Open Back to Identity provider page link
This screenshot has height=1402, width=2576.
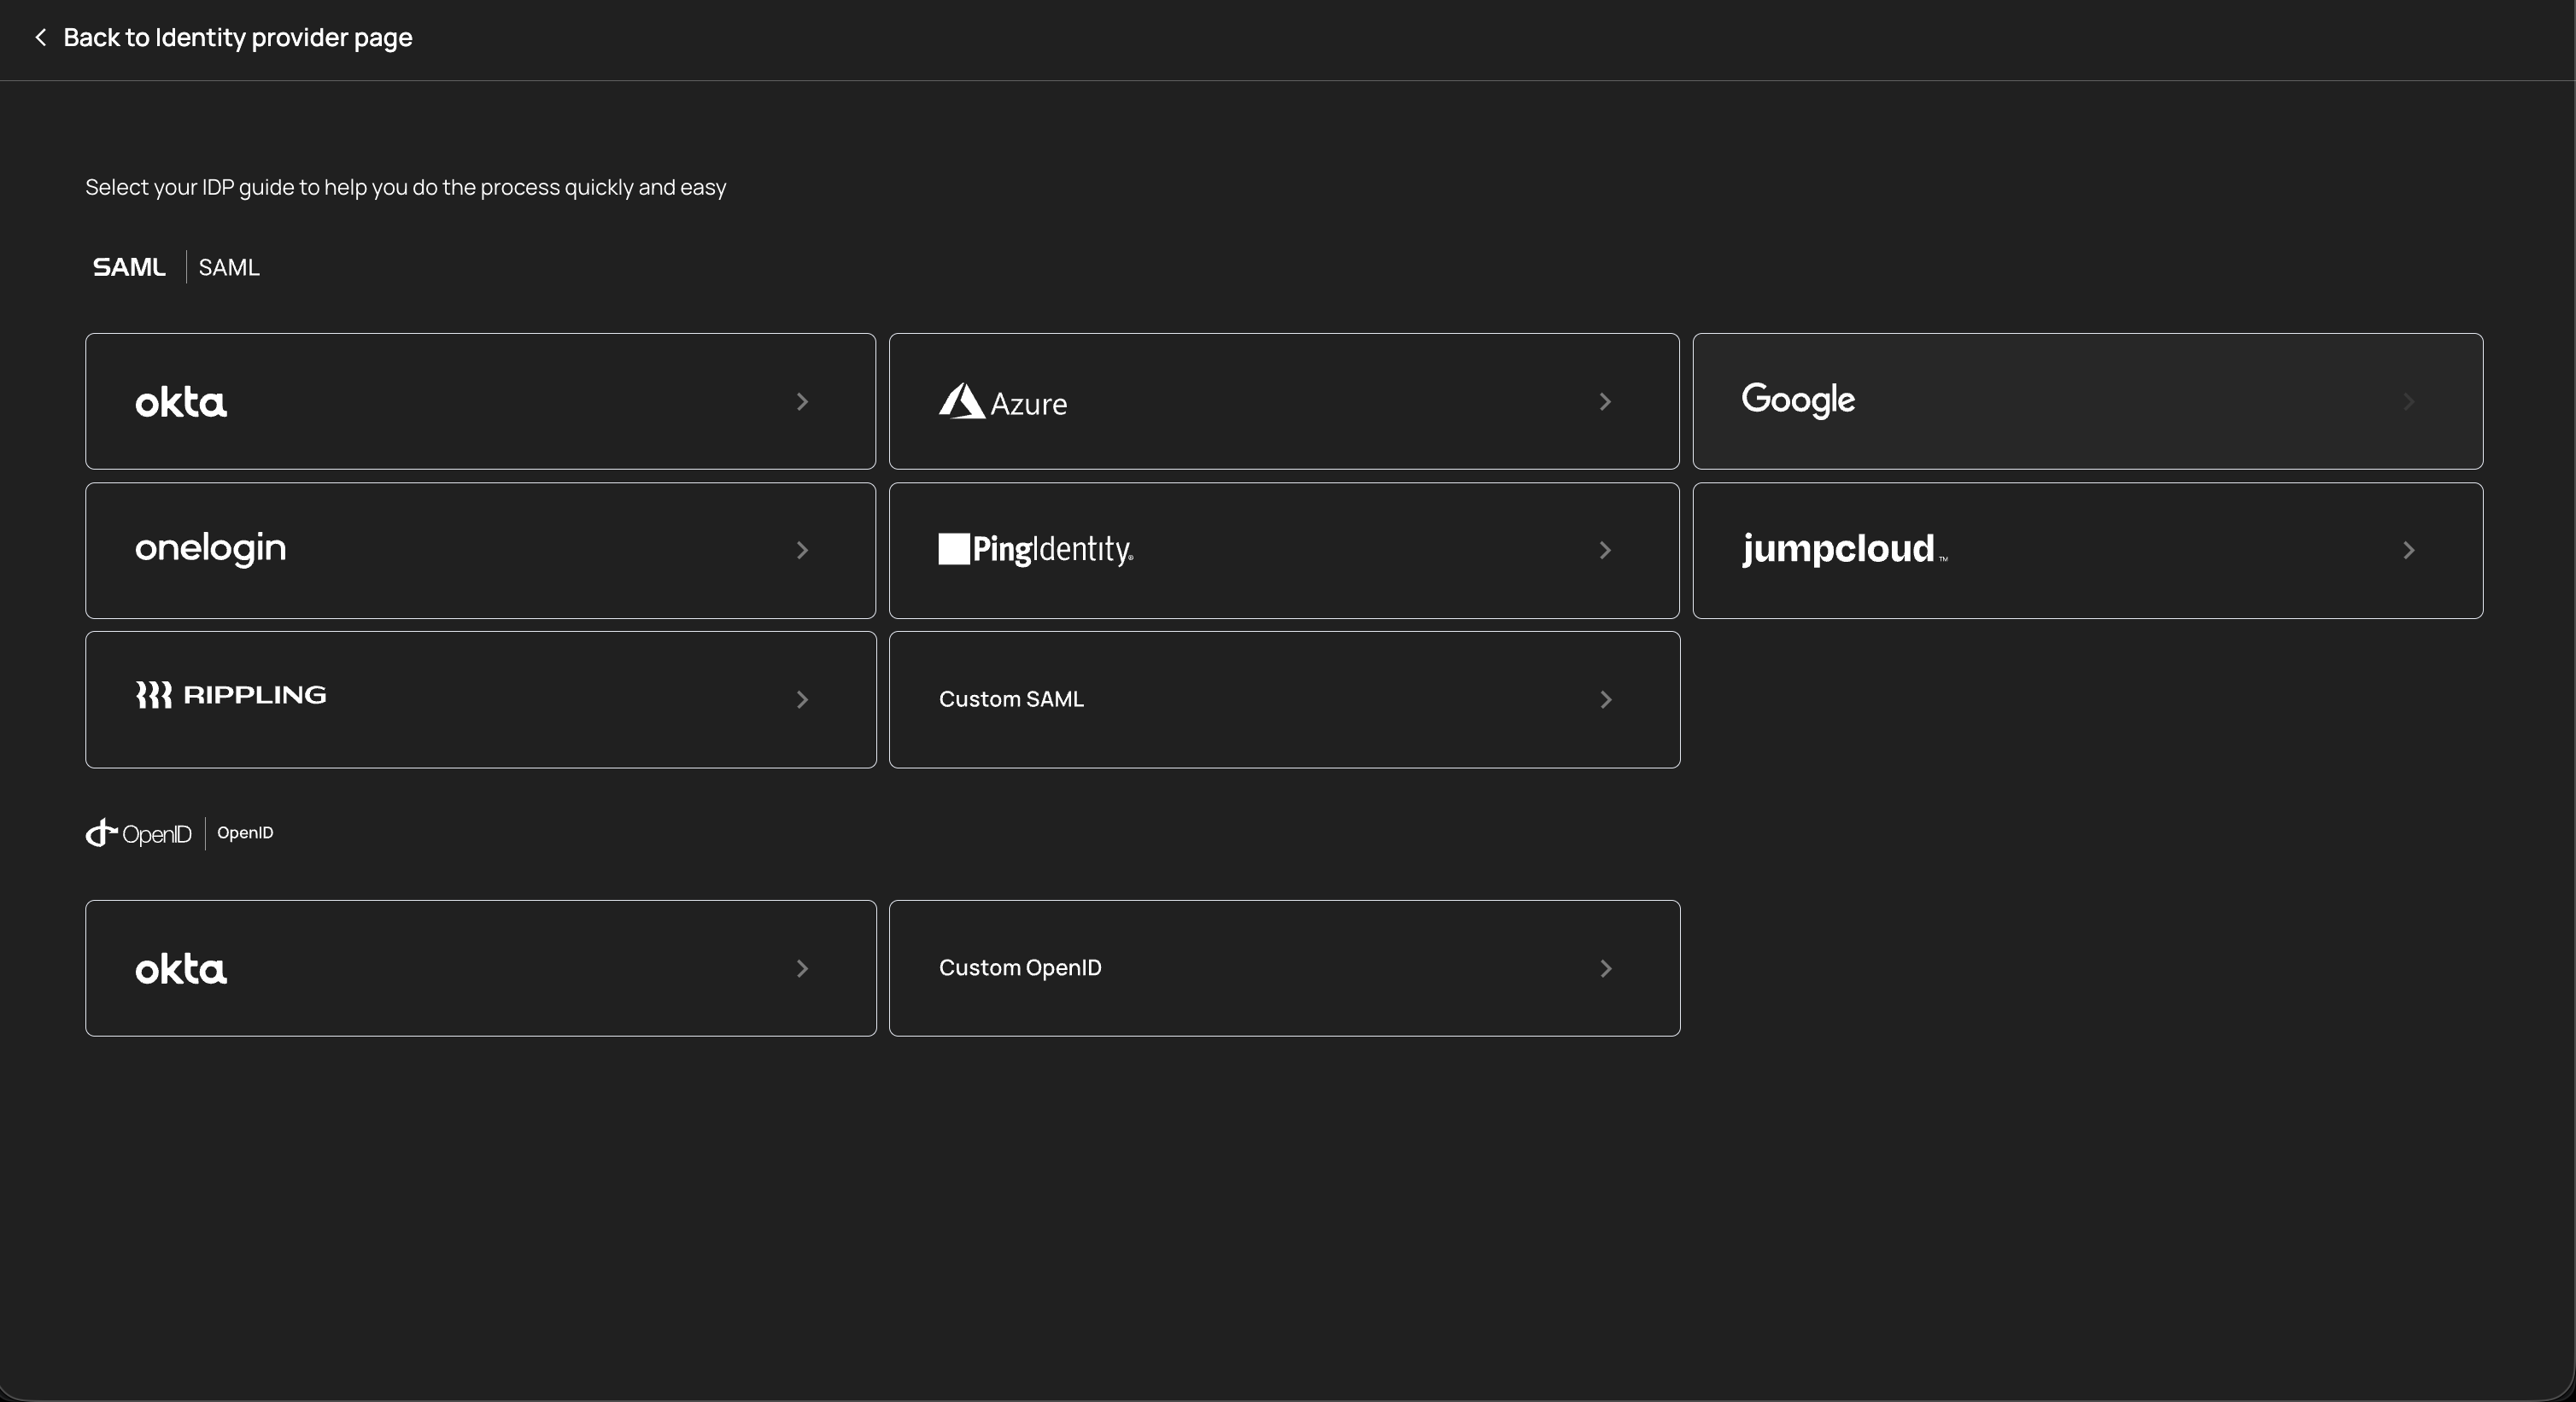click(237, 38)
